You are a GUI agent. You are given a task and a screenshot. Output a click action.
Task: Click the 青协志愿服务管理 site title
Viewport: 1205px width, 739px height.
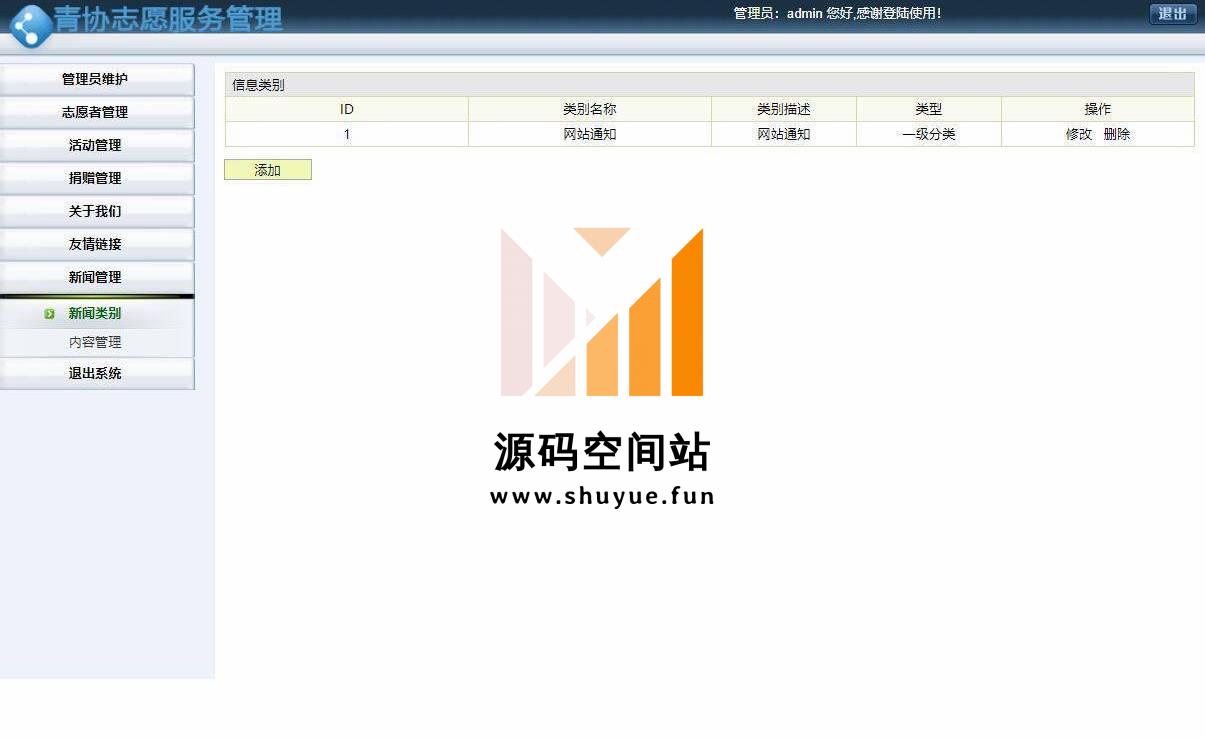[168, 19]
